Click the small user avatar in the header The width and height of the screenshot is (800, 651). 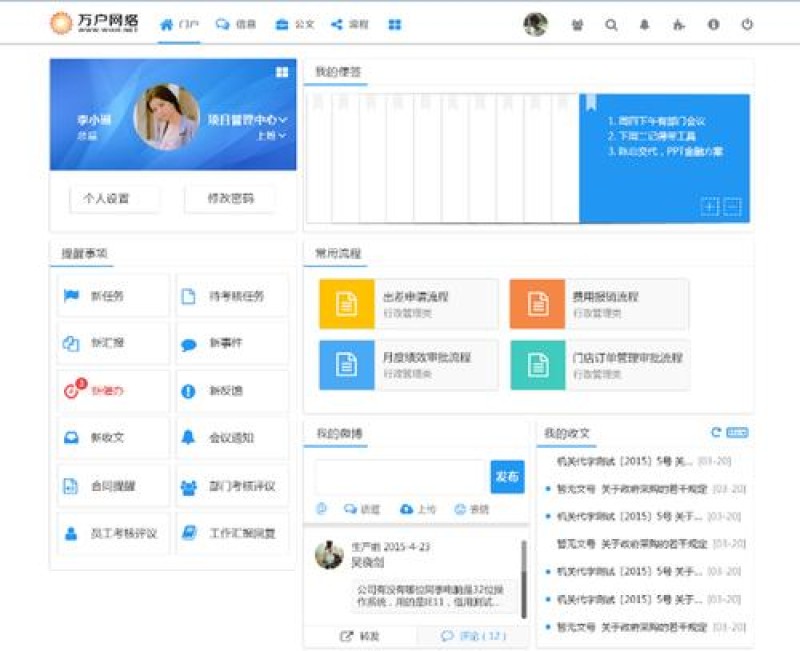coord(535,24)
